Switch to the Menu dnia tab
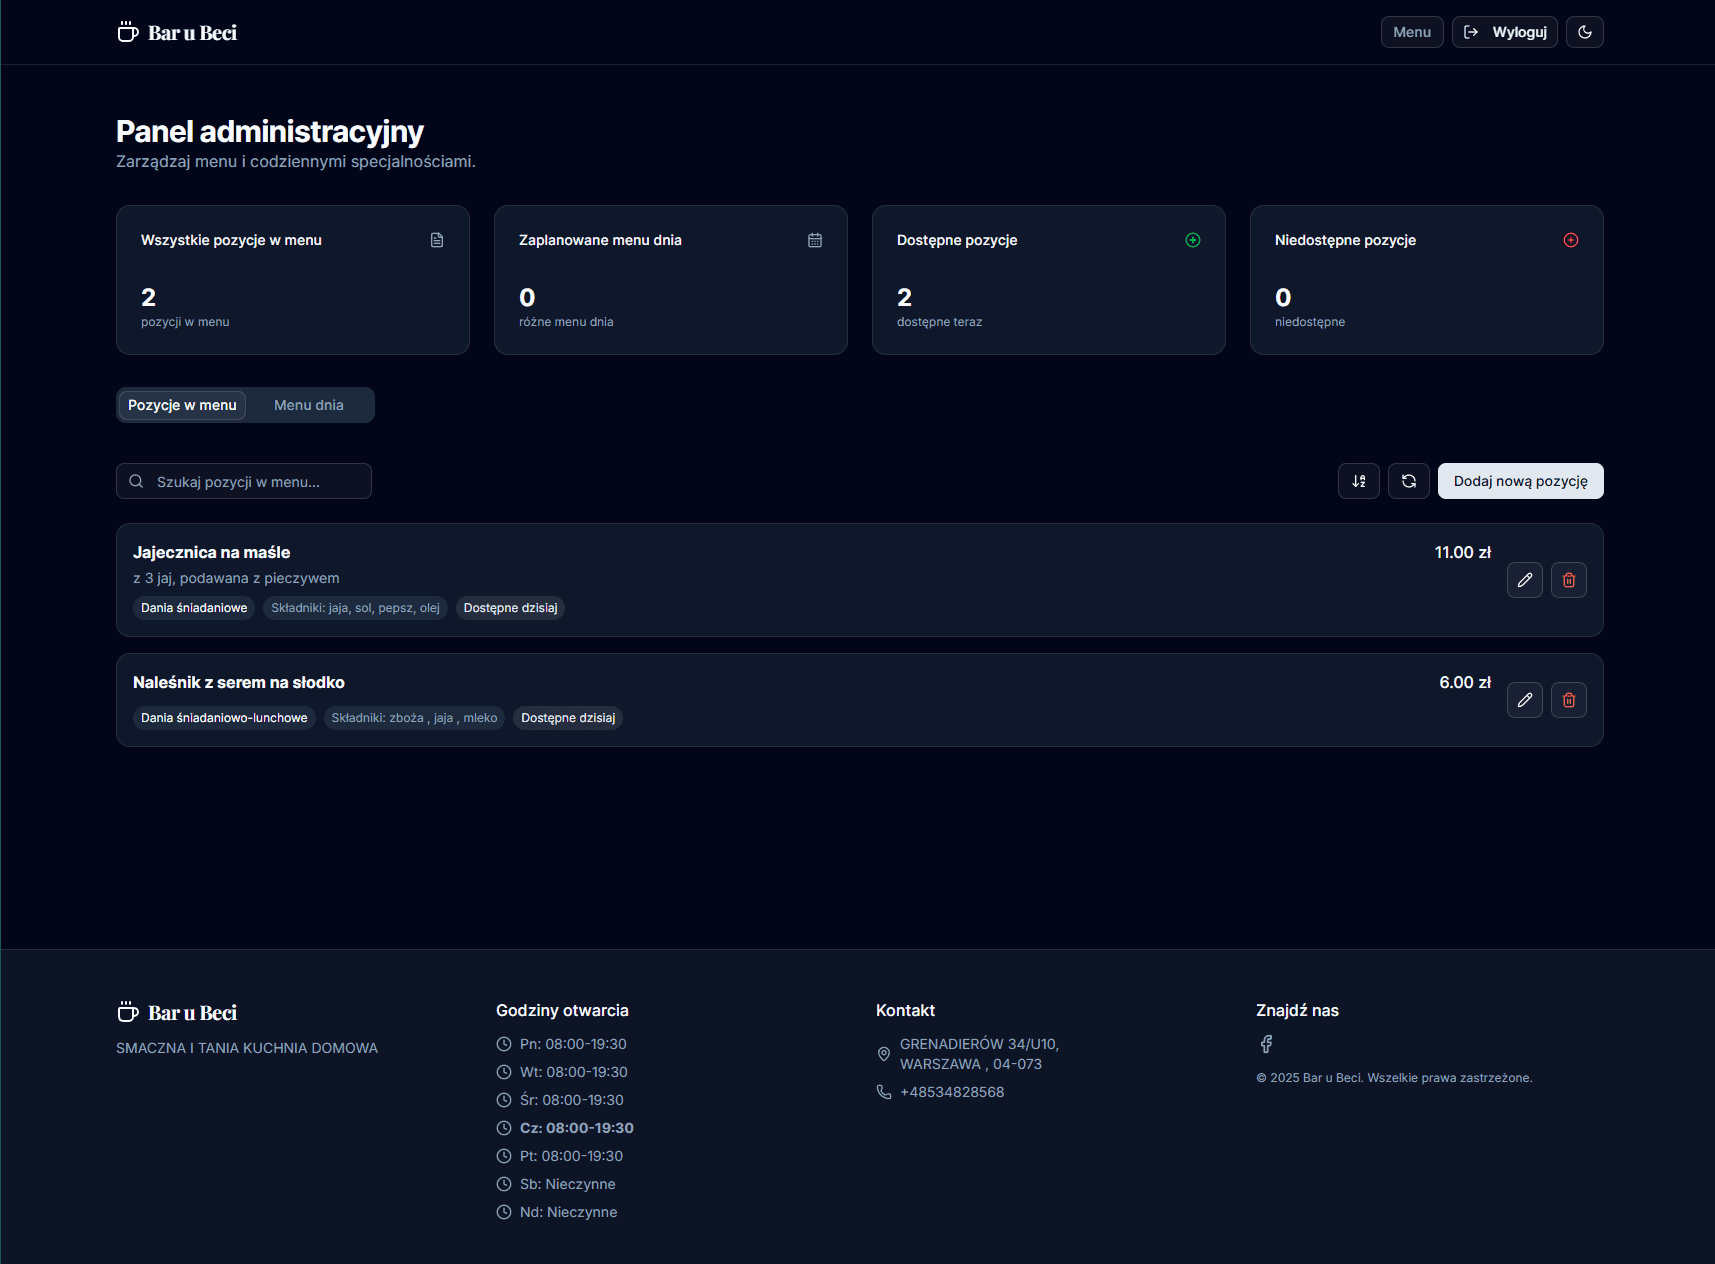This screenshot has height=1264, width=1715. pyautogui.click(x=308, y=405)
